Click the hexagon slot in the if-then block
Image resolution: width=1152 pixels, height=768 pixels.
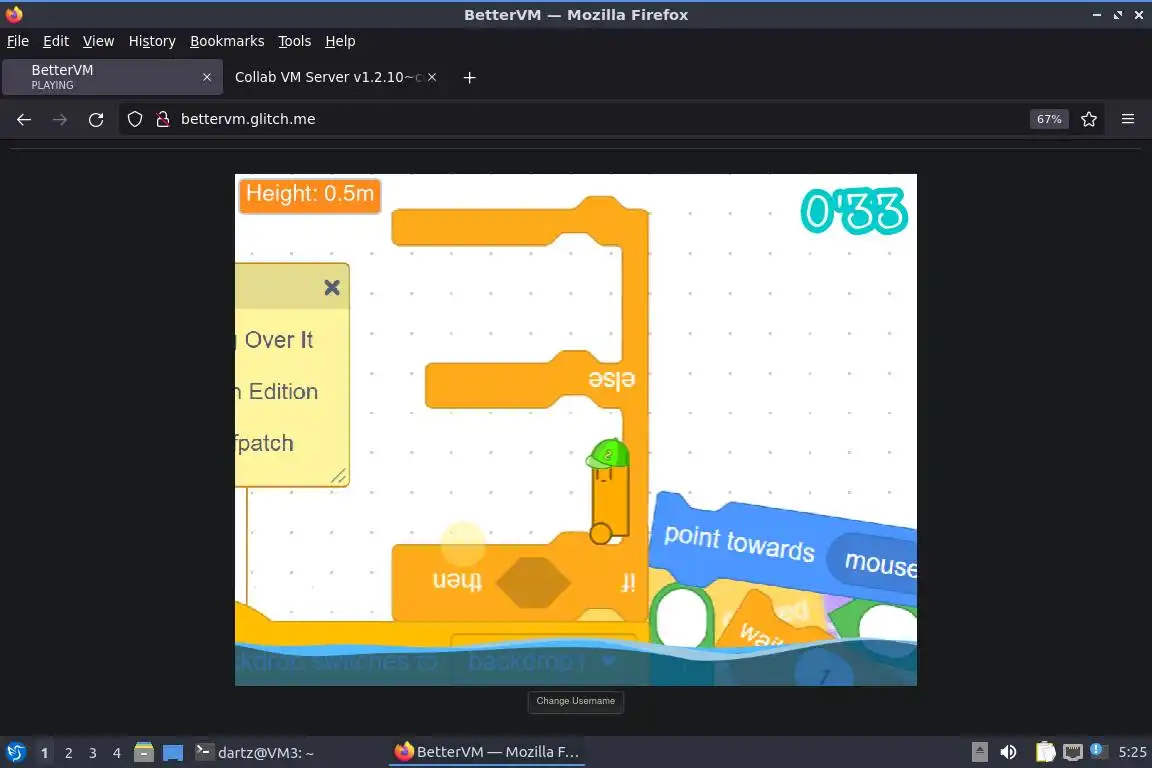click(533, 582)
